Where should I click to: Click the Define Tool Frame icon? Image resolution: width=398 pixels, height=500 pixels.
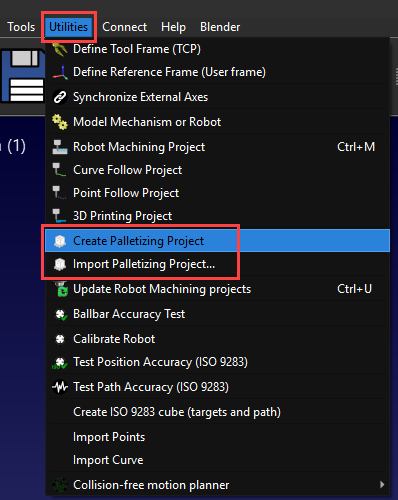pyautogui.click(x=60, y=49)
